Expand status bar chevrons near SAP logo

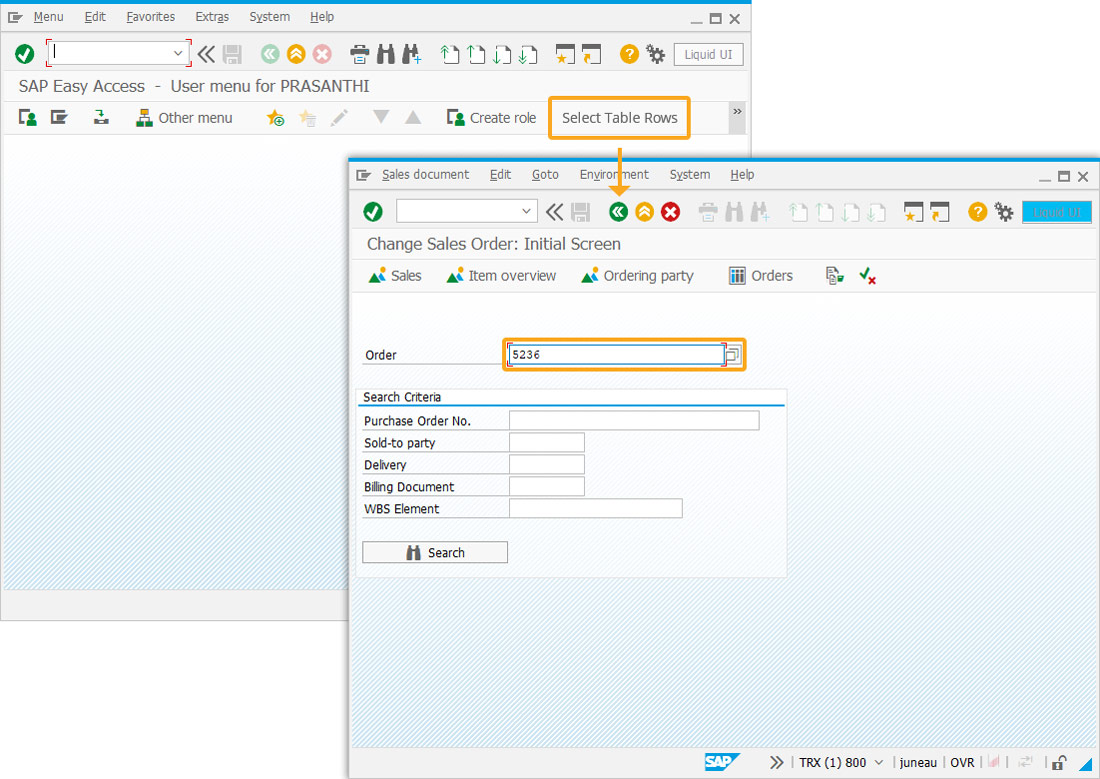(x=776, y=762)
